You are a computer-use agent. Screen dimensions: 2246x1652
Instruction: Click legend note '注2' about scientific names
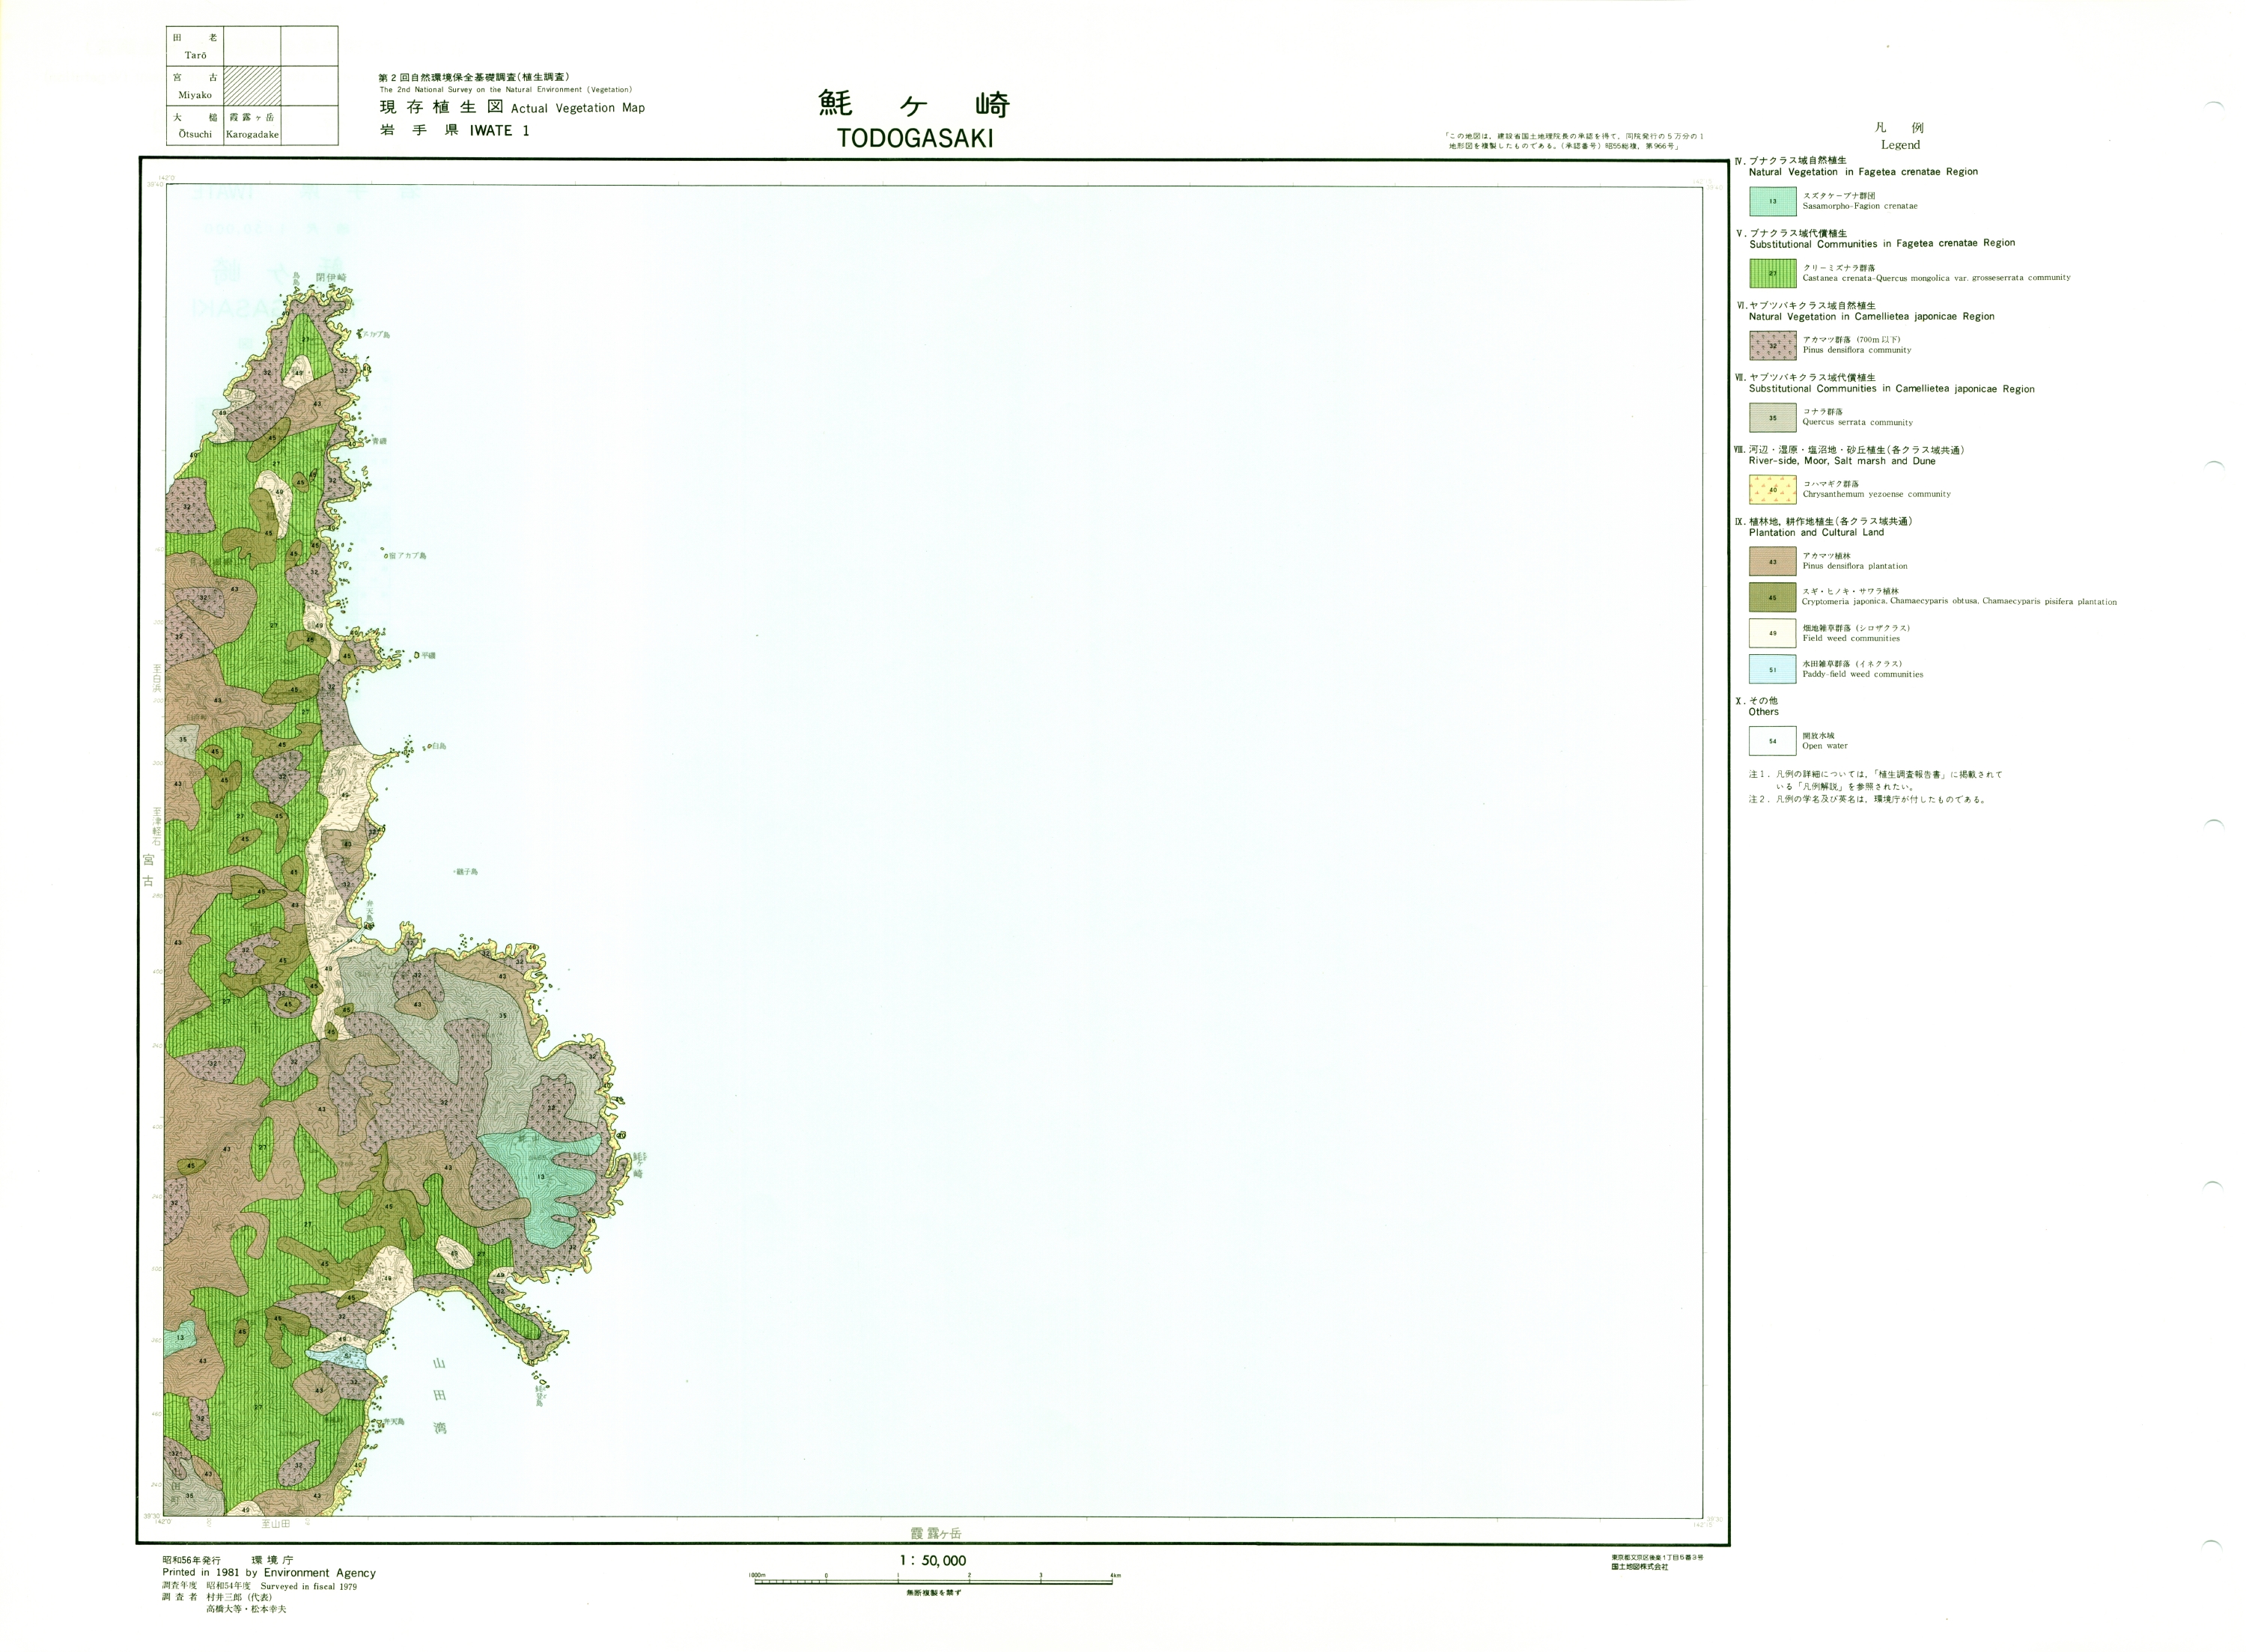pyautogui.click(x=1866, y=799)
